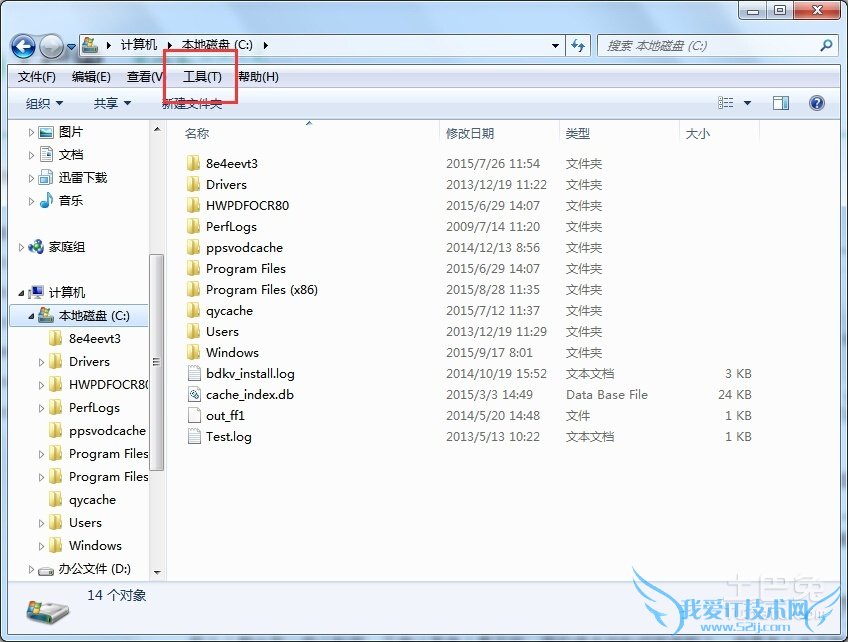
Task: Select the Drivers folder icon in the file list
Action: tap(193, 184)
